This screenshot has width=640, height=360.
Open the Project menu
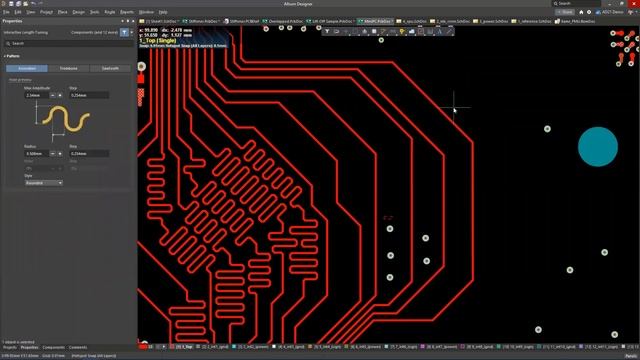click(46, 12)
